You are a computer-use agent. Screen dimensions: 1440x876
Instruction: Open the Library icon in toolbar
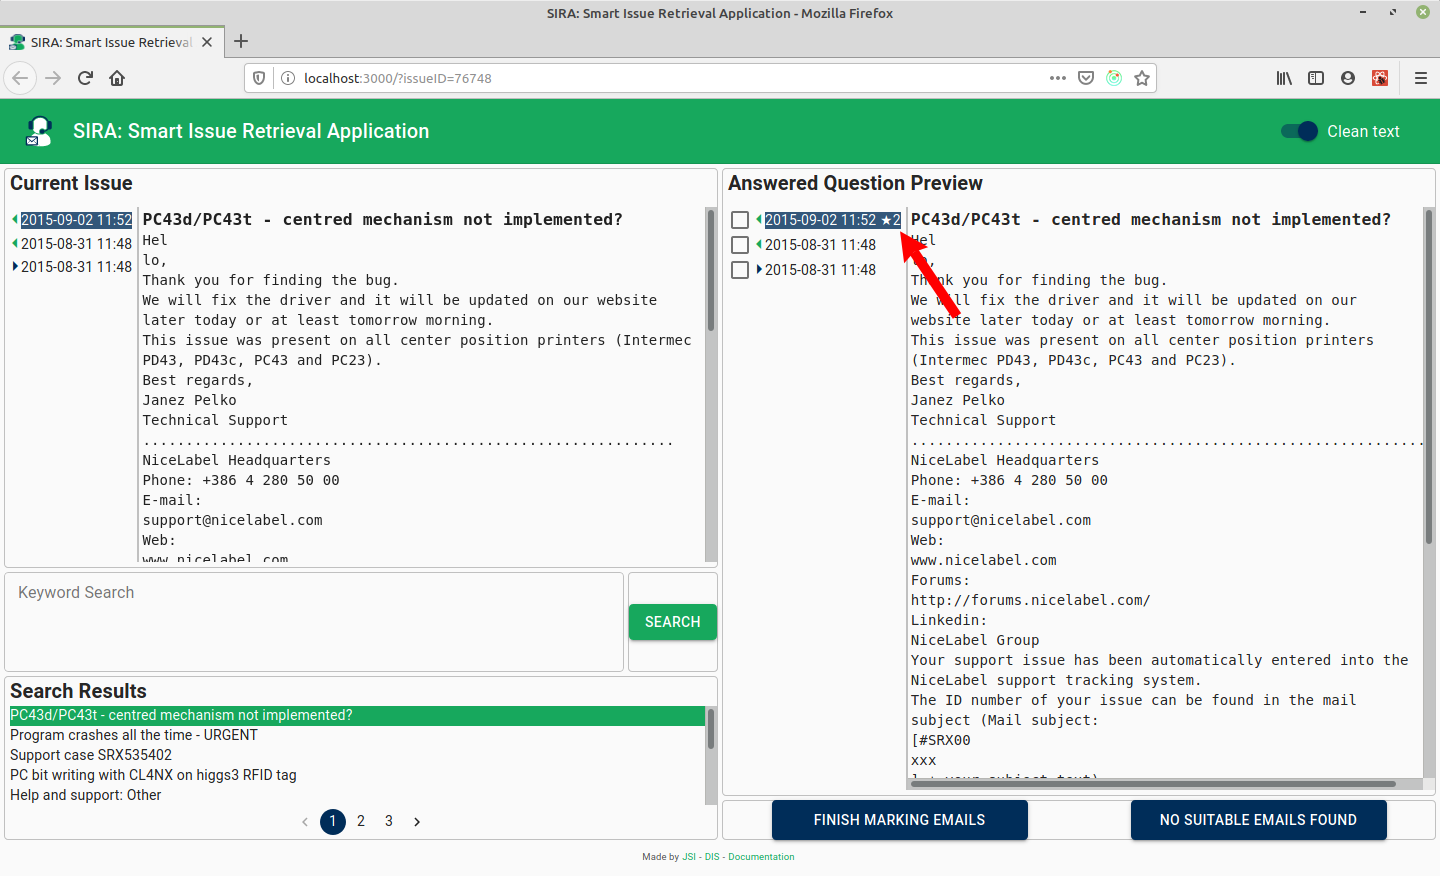pos(1284,78)
